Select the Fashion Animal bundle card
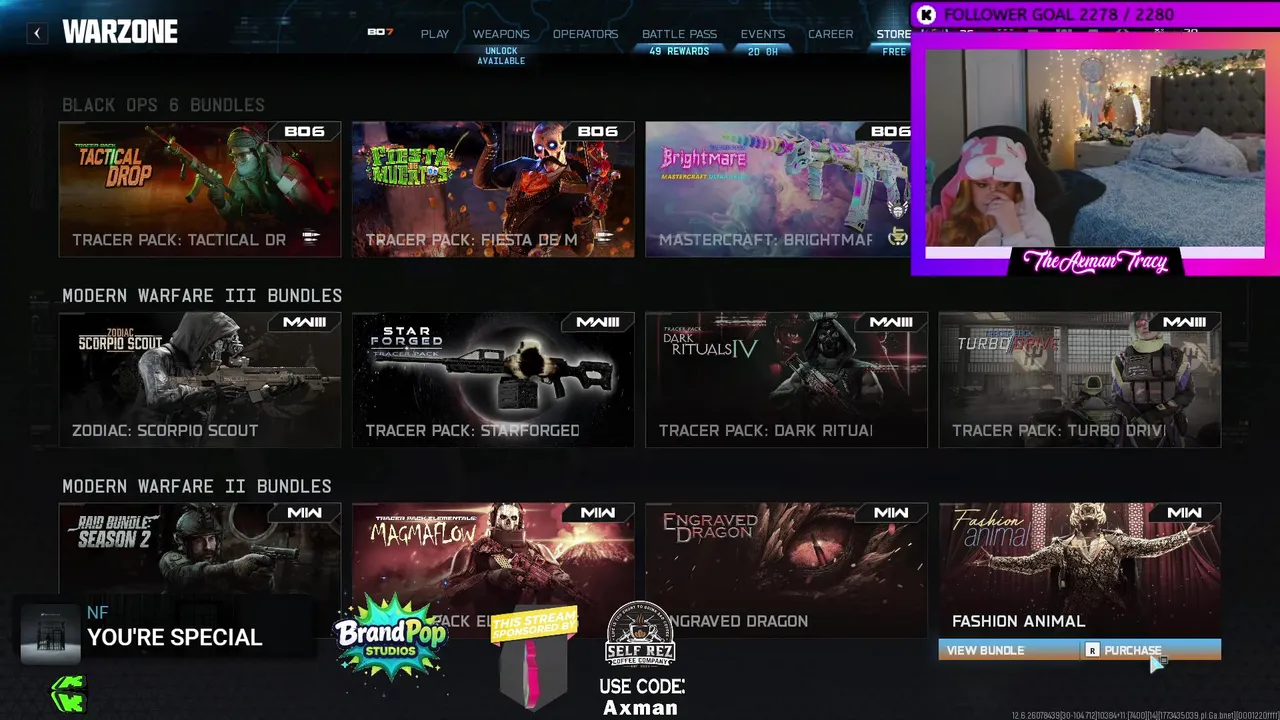The width and height of the screenshot is (1280, 720). tap(1080, 570)
